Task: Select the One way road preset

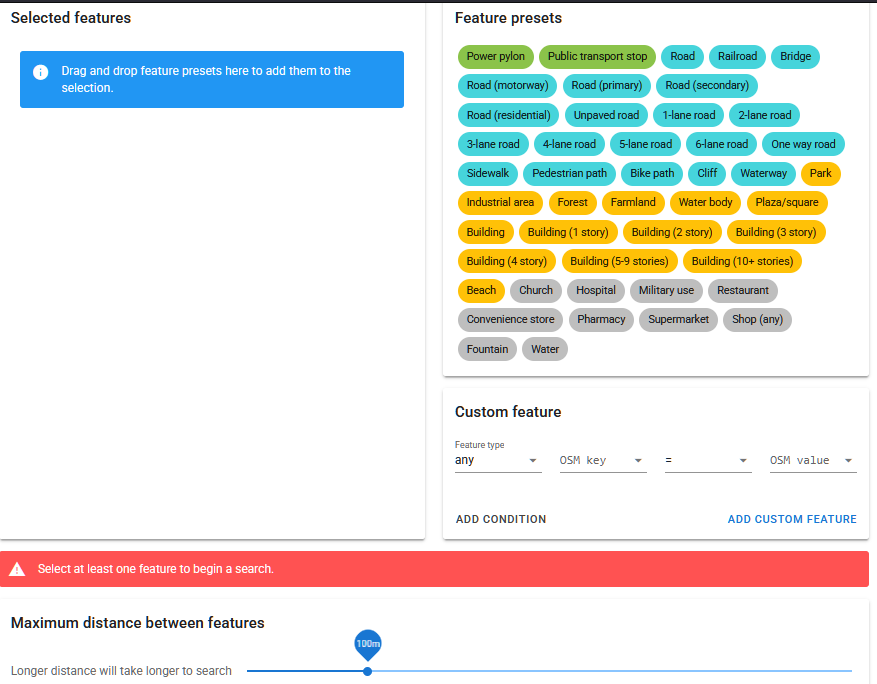Action: [x=803, y=144]
